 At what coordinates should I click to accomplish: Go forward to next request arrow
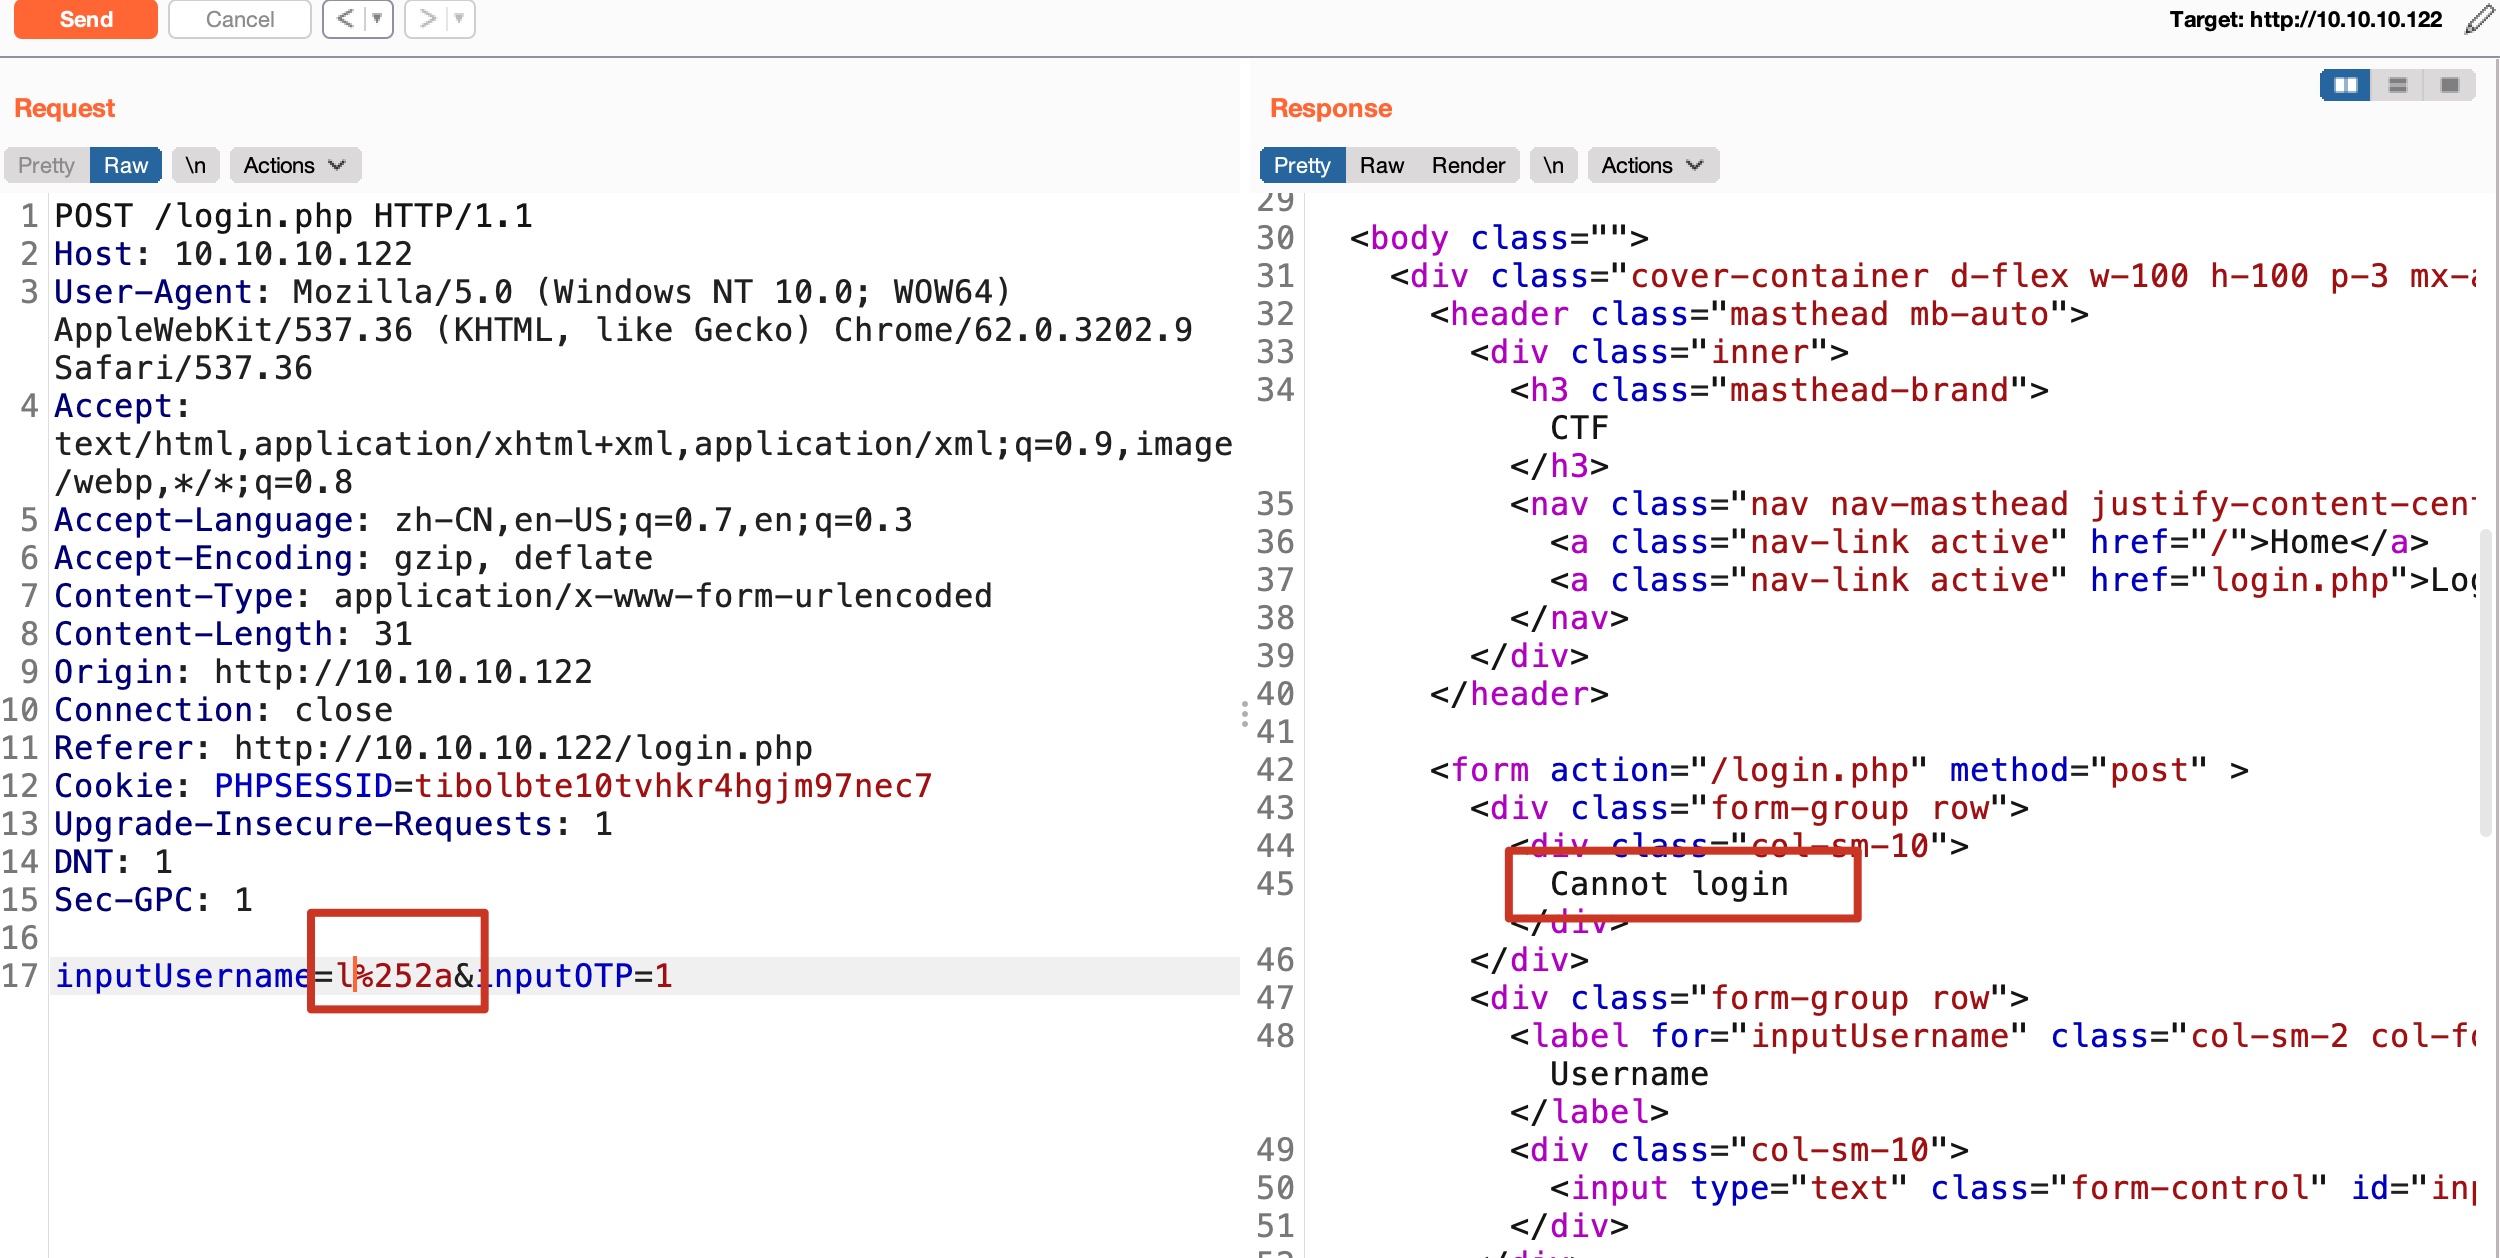[x=428, y=19]
